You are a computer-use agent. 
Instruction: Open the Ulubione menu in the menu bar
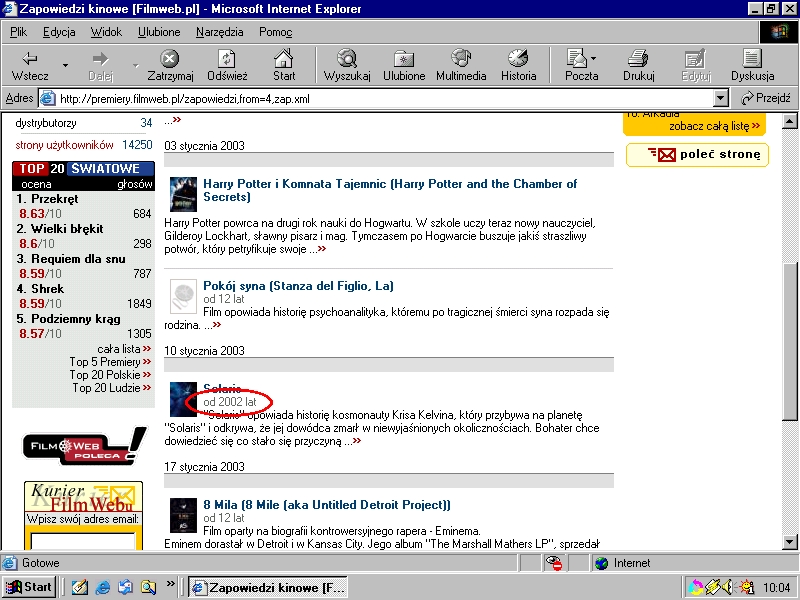(x=159, y=32)
